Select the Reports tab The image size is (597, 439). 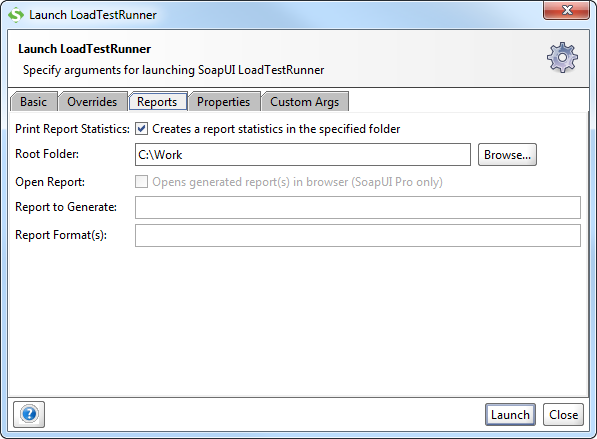pyautogui.click(x=157, y=102)
